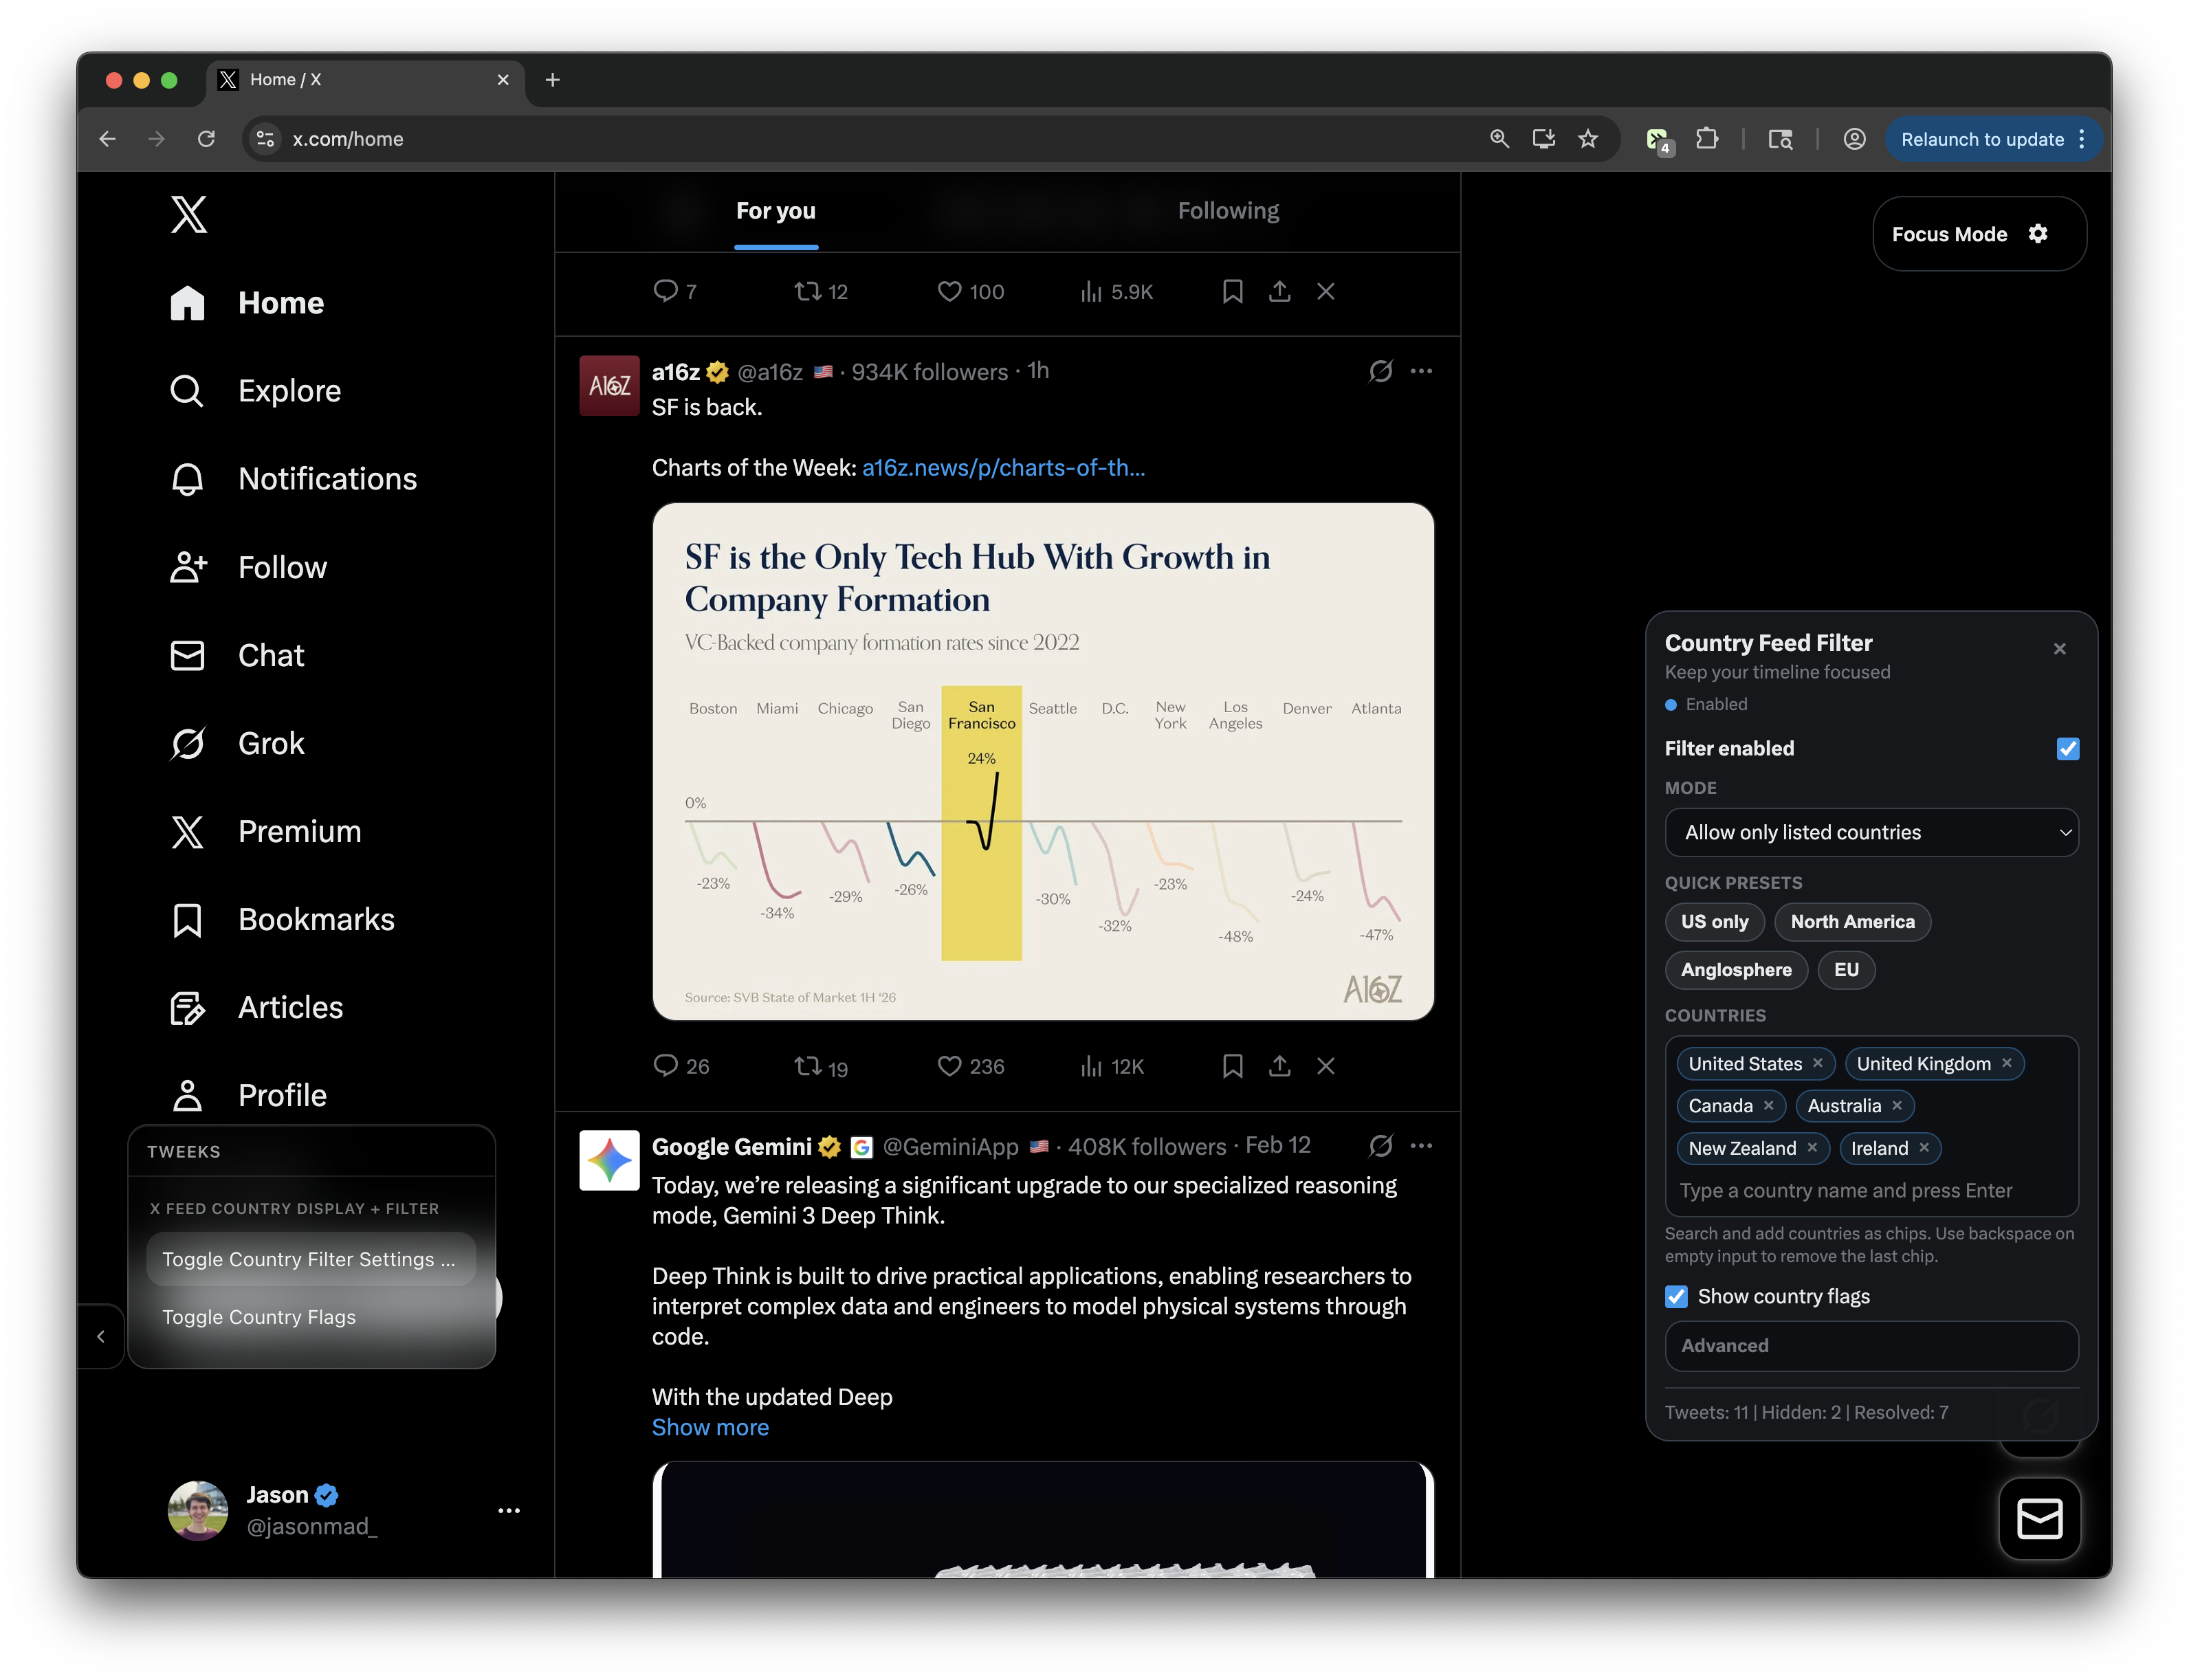
Task: Uncheck the Filter enabled checkbox
Action: click(x=2067, y=749)
